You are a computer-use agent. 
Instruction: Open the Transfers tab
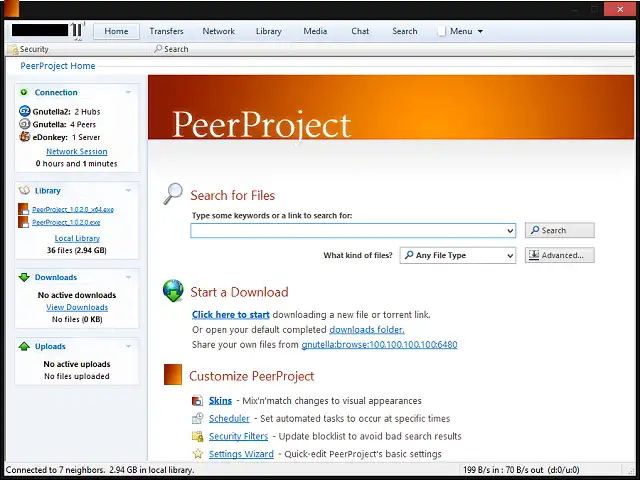(x=166, y=31)
